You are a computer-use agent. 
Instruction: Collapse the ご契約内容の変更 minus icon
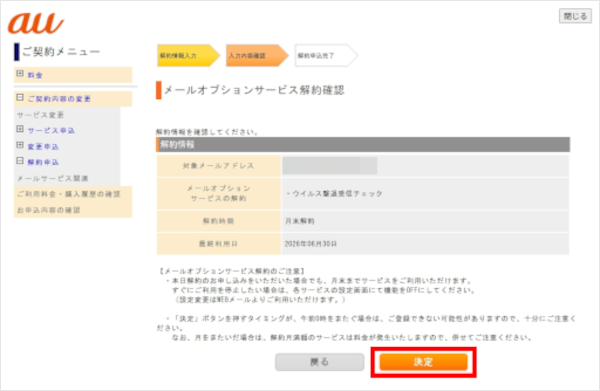point(20,98)
